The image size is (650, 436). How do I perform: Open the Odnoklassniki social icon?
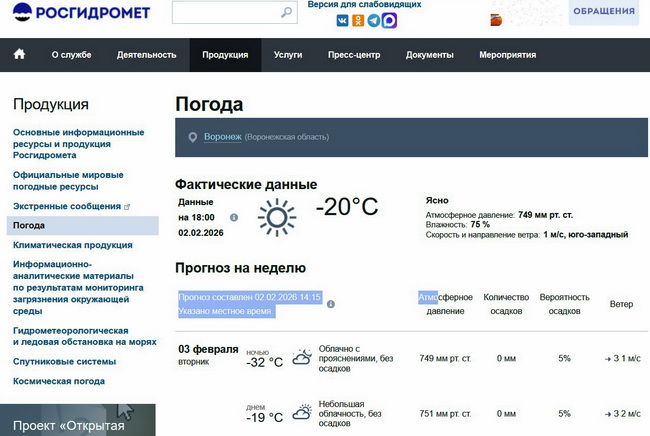(358, 20)
